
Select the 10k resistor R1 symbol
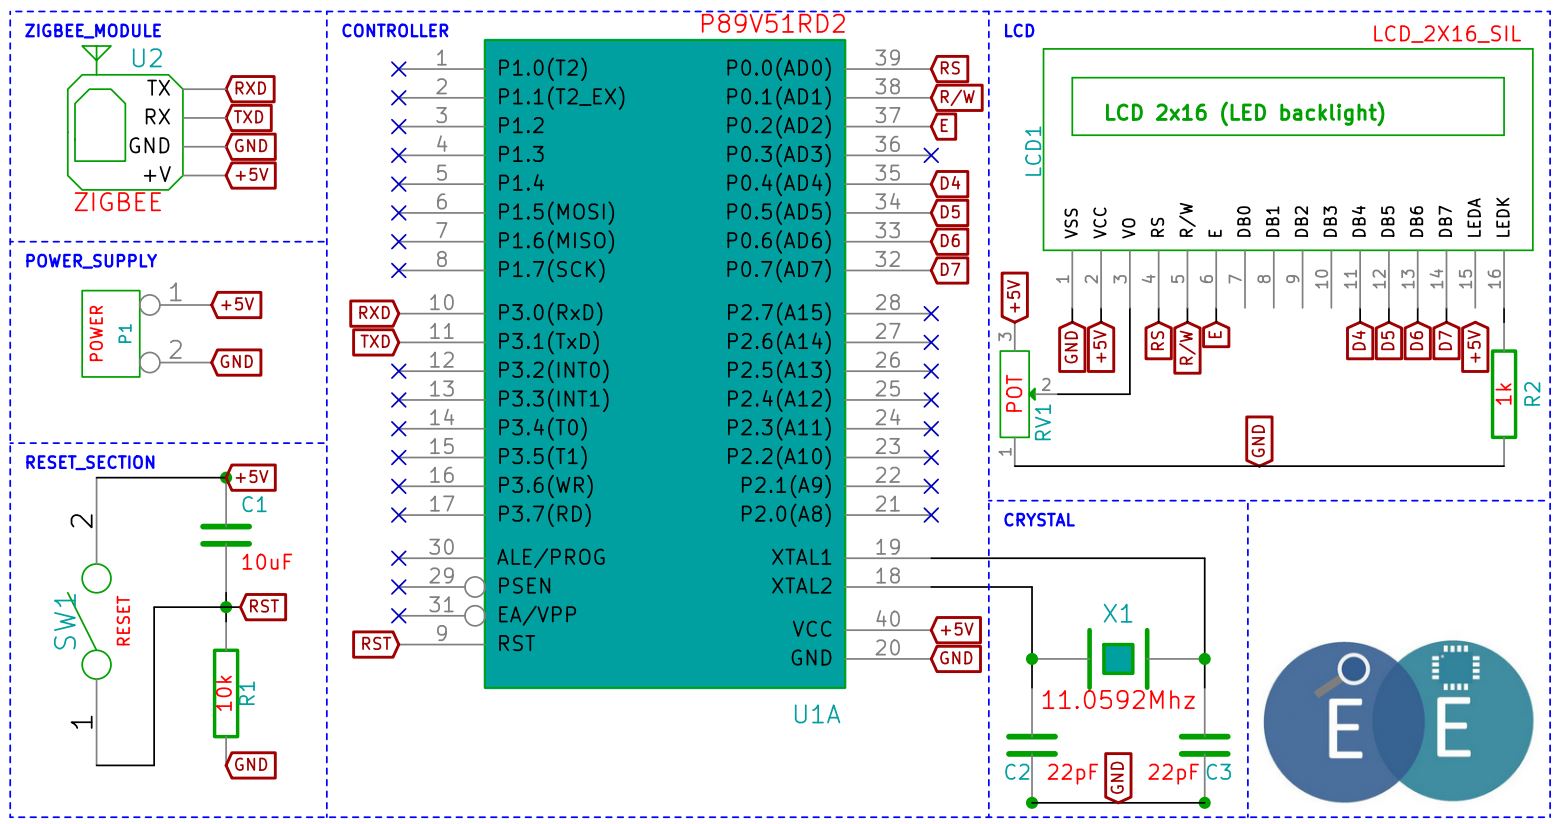click(x=226, y=693)
